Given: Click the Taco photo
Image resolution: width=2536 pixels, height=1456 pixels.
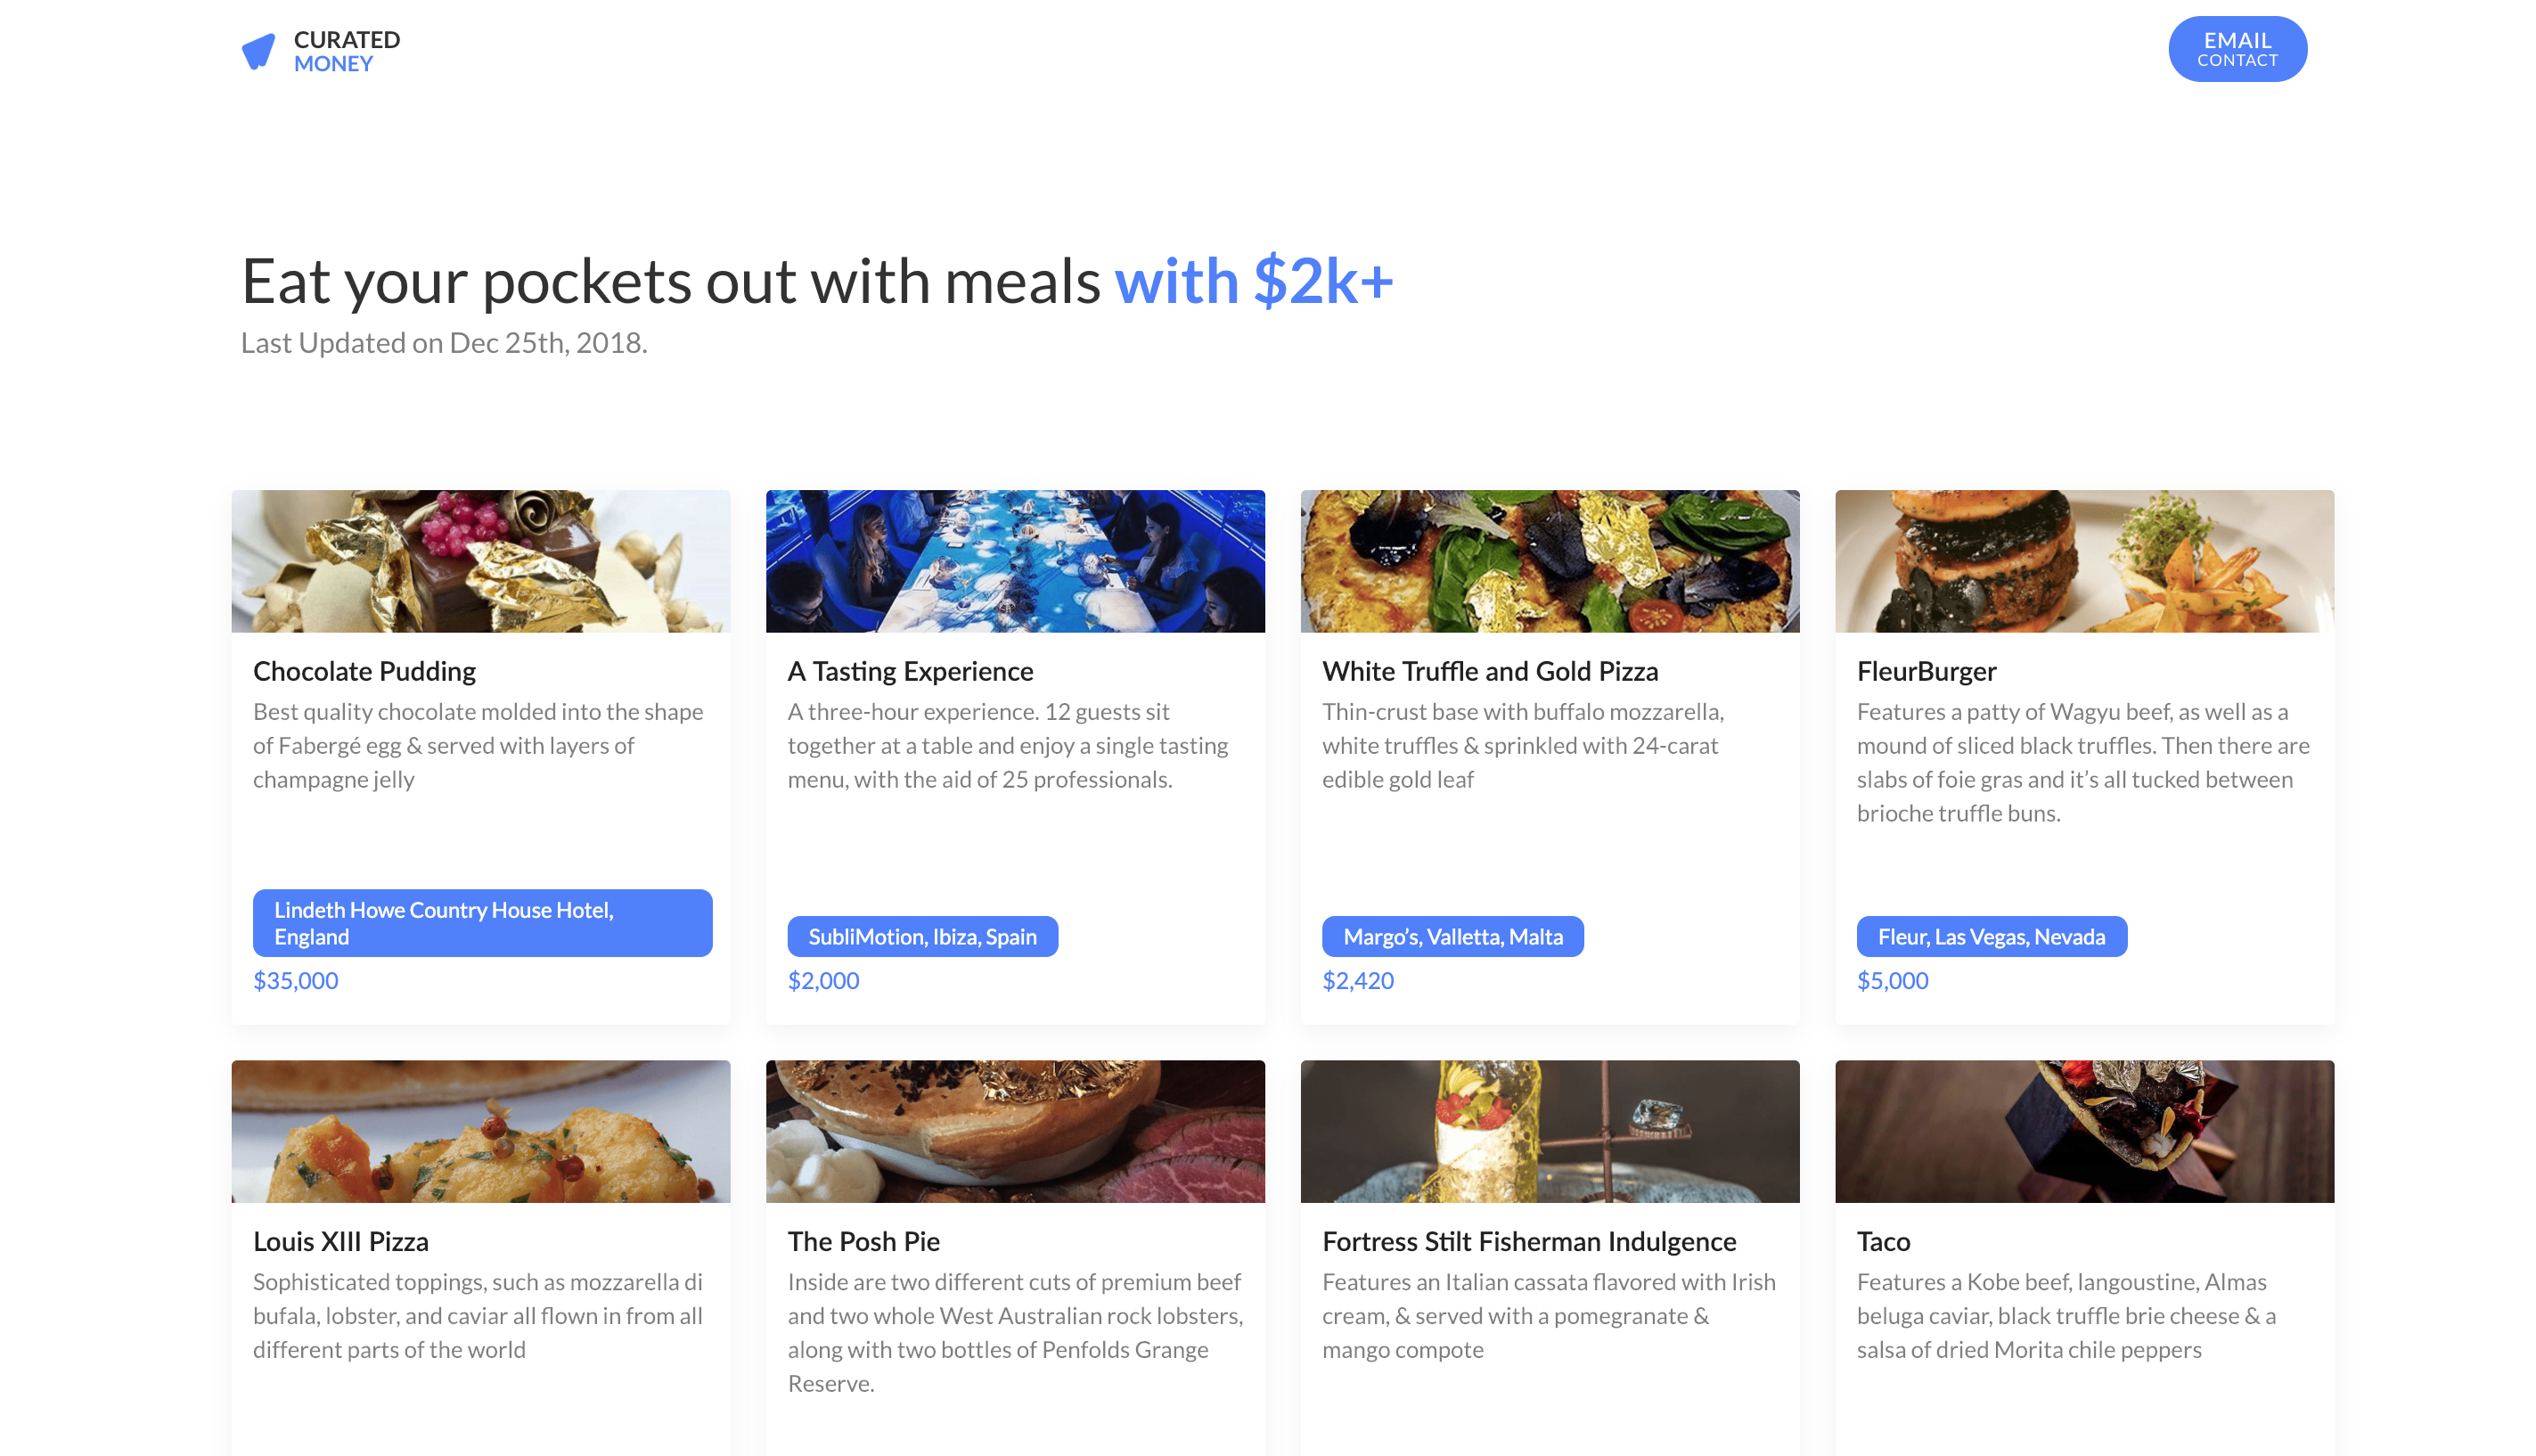Looking at the screenshot, I should 2084,1131.
